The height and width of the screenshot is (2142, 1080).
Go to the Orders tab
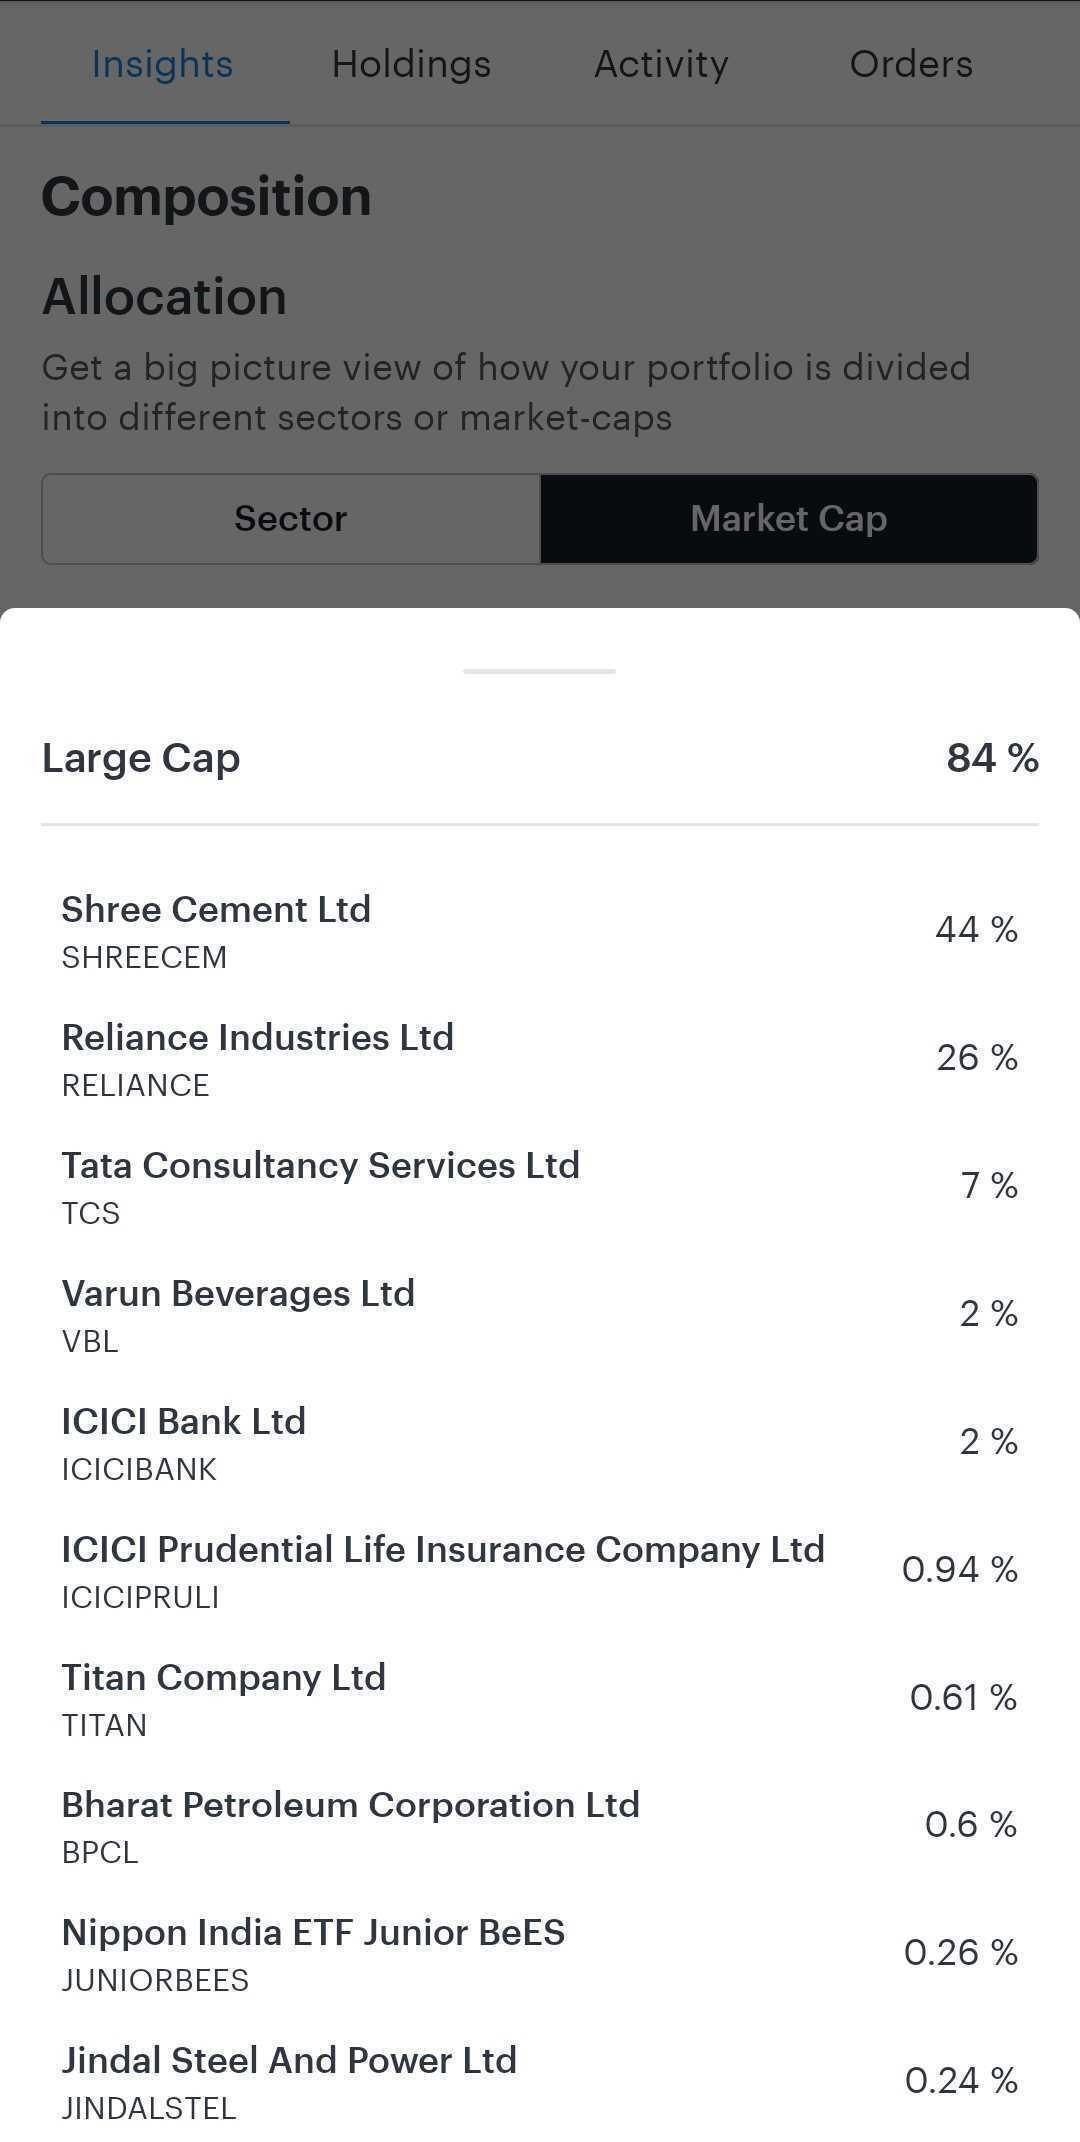[911, 64]
